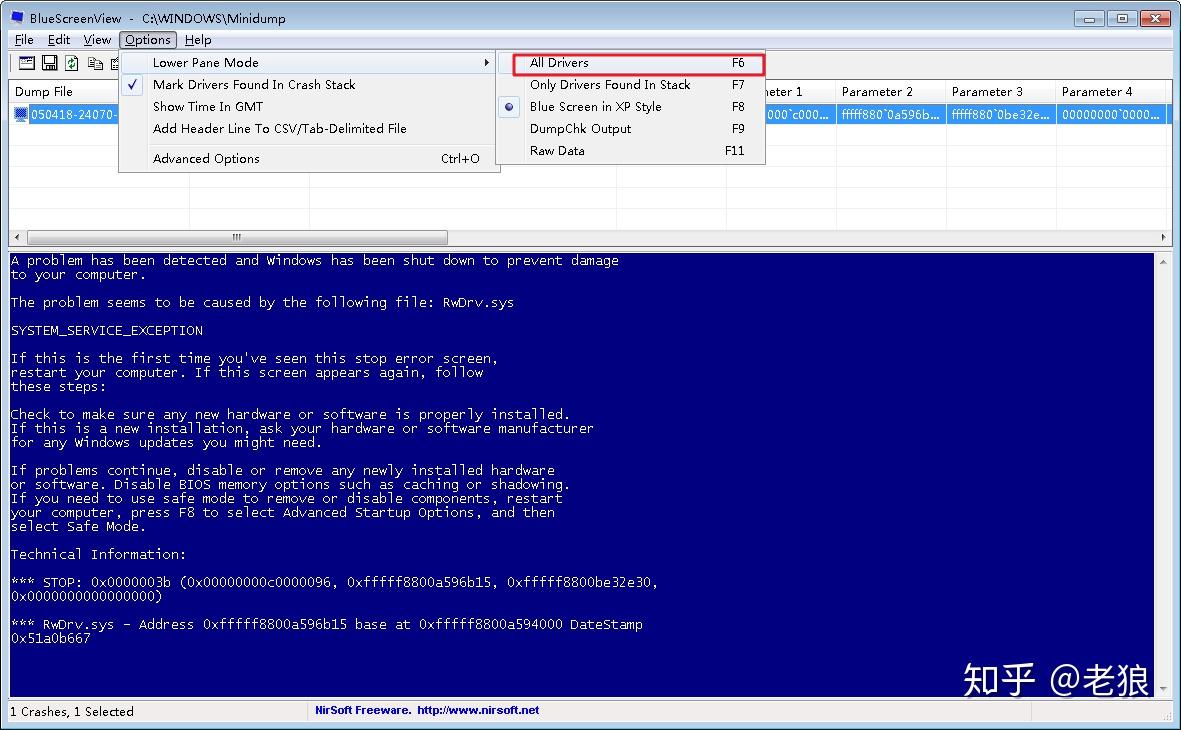Click the Advanced Options toolbar icon
This screenshot has height=730, width=1181.
point(26,63)
